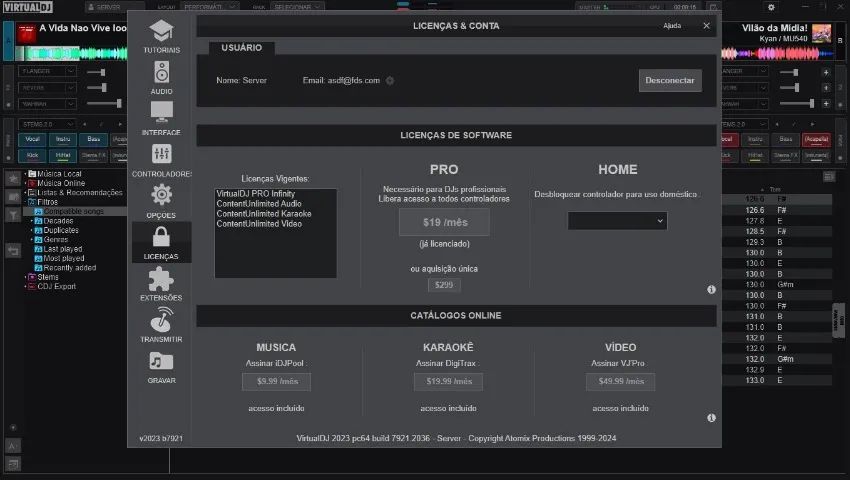Viewport: 850px width, 480px height.
Task: Select Recently added filter
Action: point(69,267)
